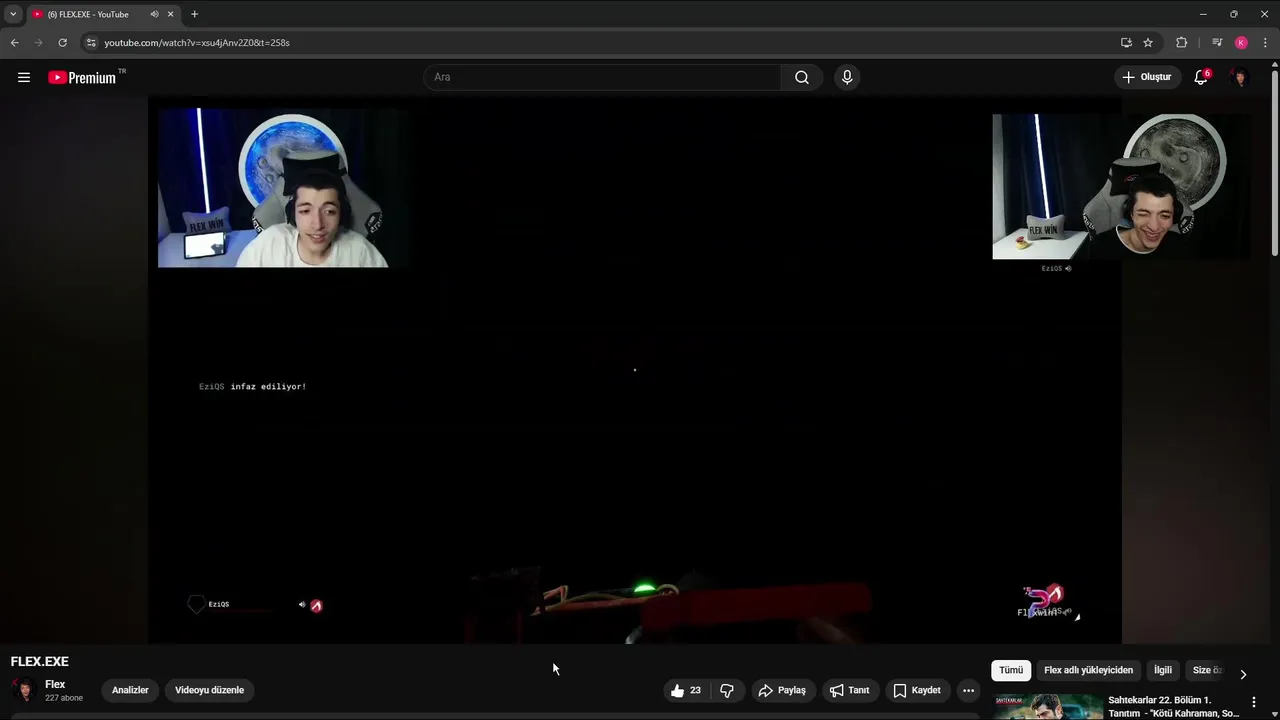Open options for Sahtekarlar suggested video
The height and width of the screenshot is (720, 1280).
click(x=1254, y=702)
